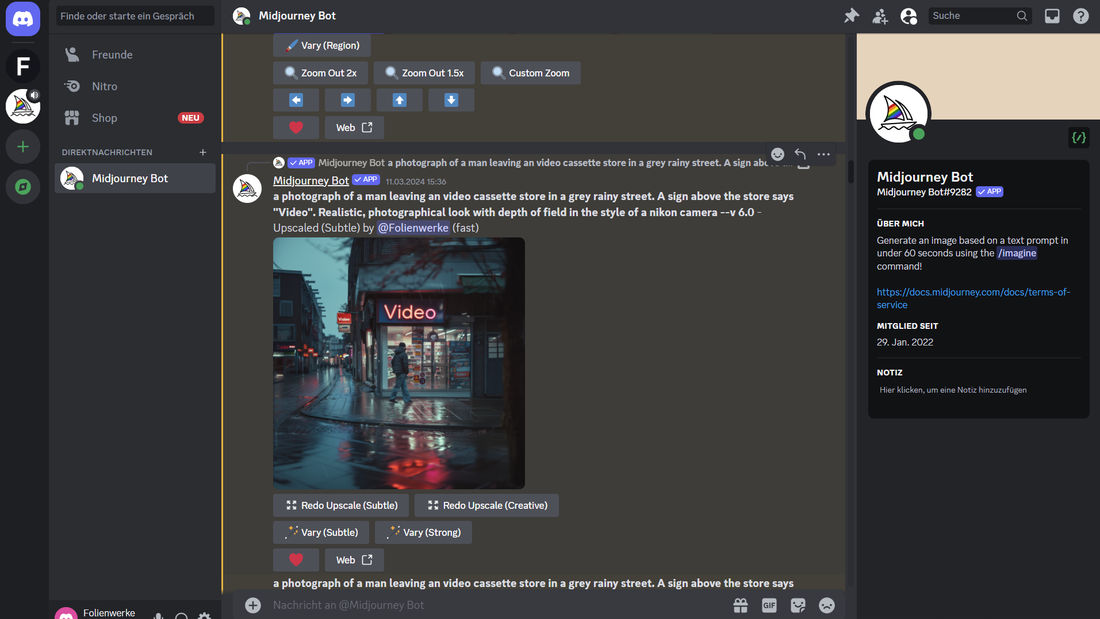Click the conversation search field

pos(135,15)
